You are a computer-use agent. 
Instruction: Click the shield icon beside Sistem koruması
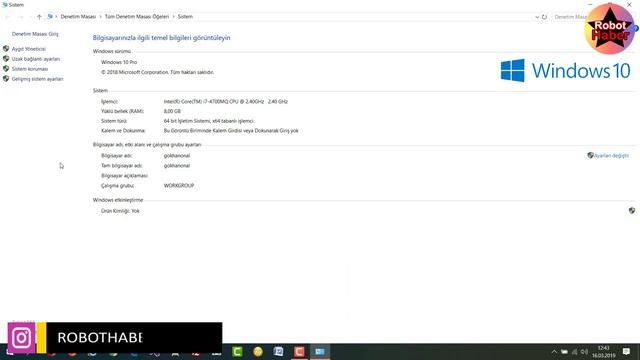point(6,69)
